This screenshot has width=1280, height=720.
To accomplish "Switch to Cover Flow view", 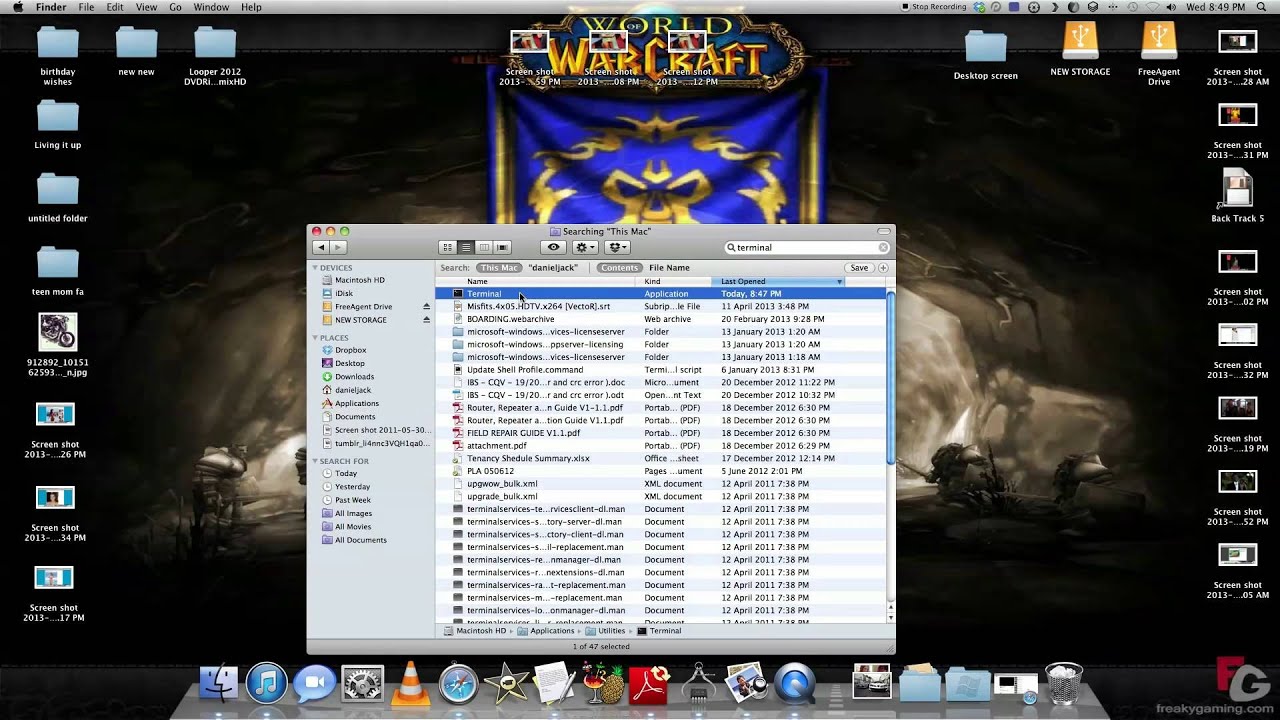I will [x=503, y=247].
